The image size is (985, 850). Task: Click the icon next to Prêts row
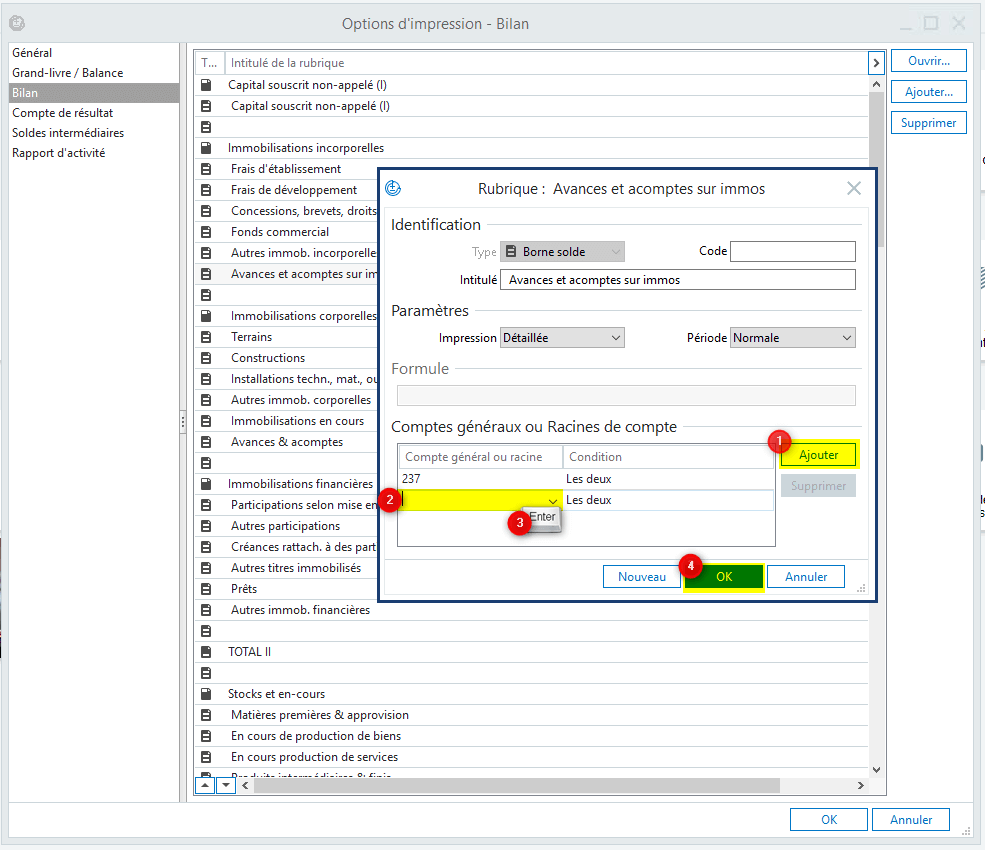pos(206,589)
